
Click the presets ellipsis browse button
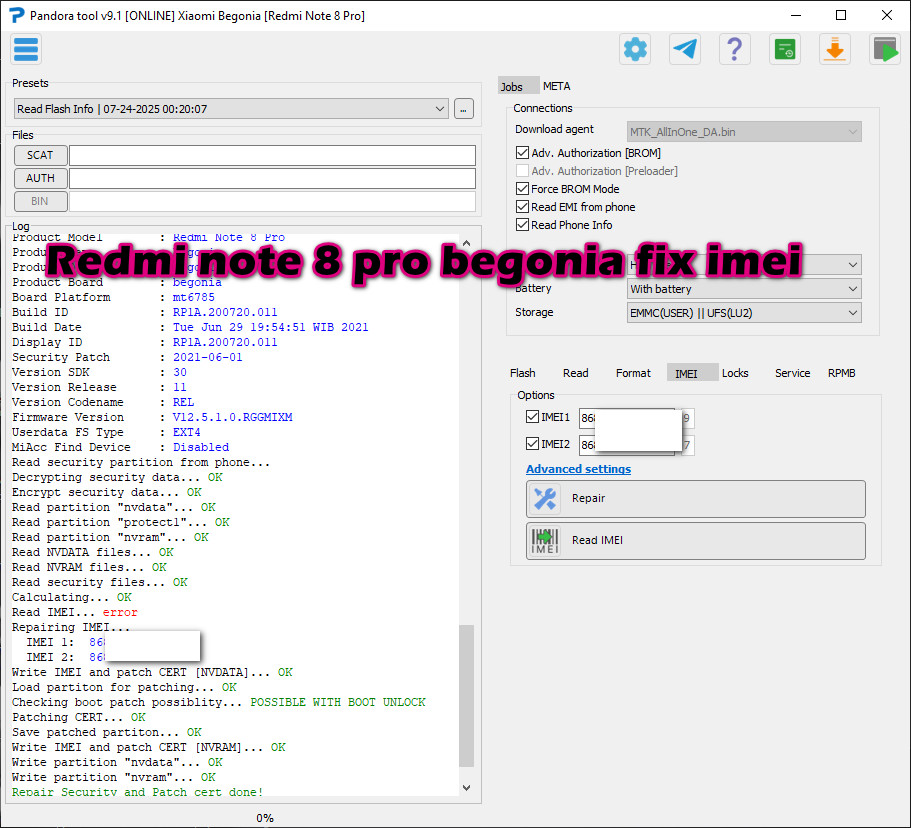coord(464,109)
